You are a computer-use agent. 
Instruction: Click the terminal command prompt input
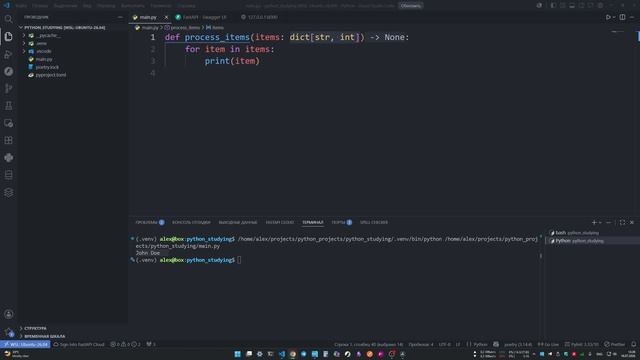[239, 260]
